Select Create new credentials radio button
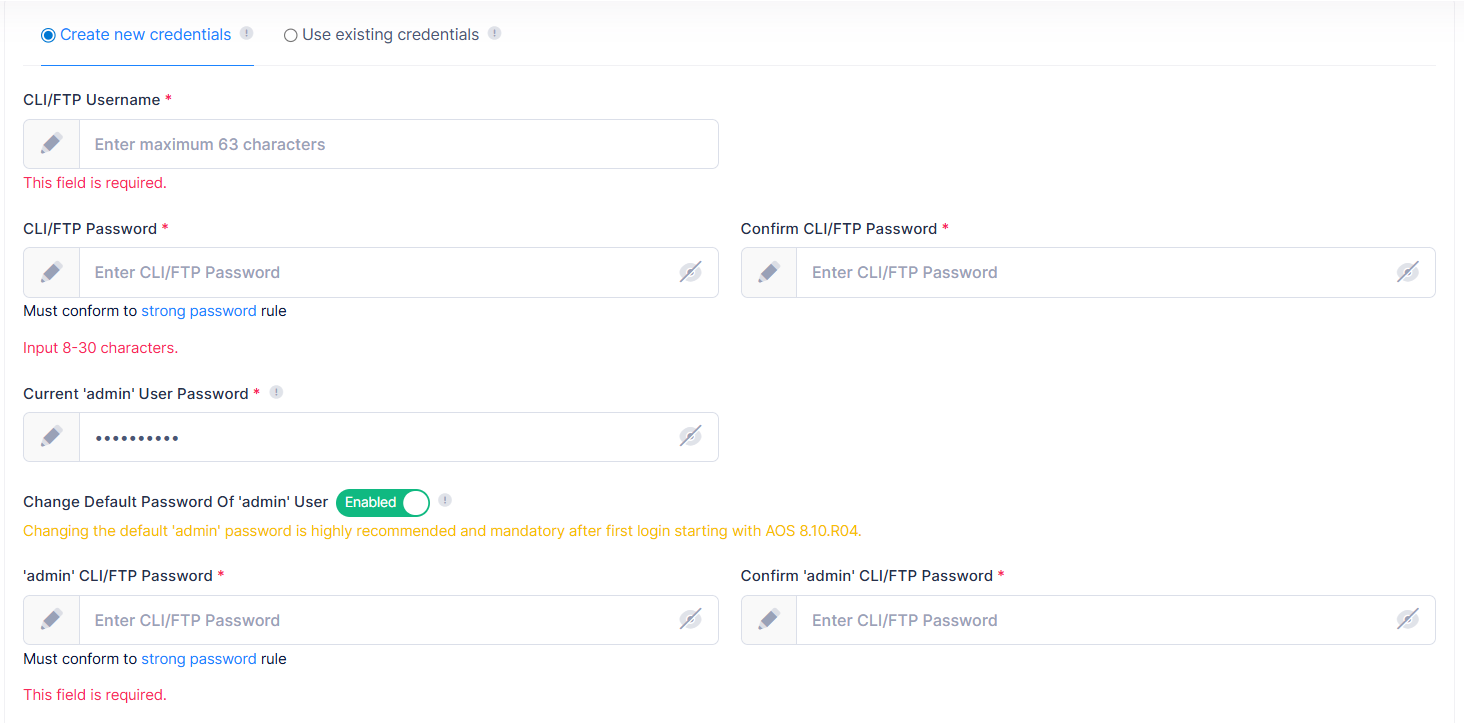The width and height of the screenshot is (1464, 723). (x=48, y=35)
